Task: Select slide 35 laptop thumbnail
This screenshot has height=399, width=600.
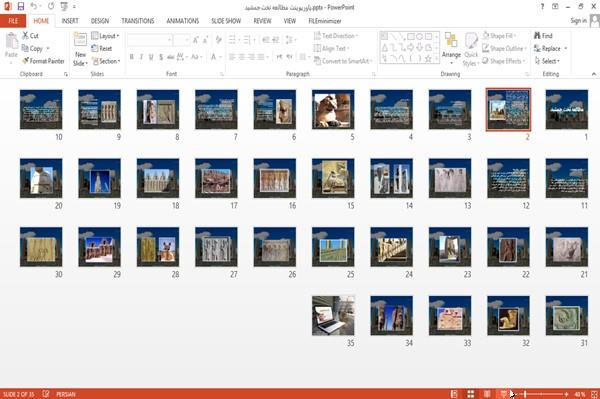Action: coord(333,316)
